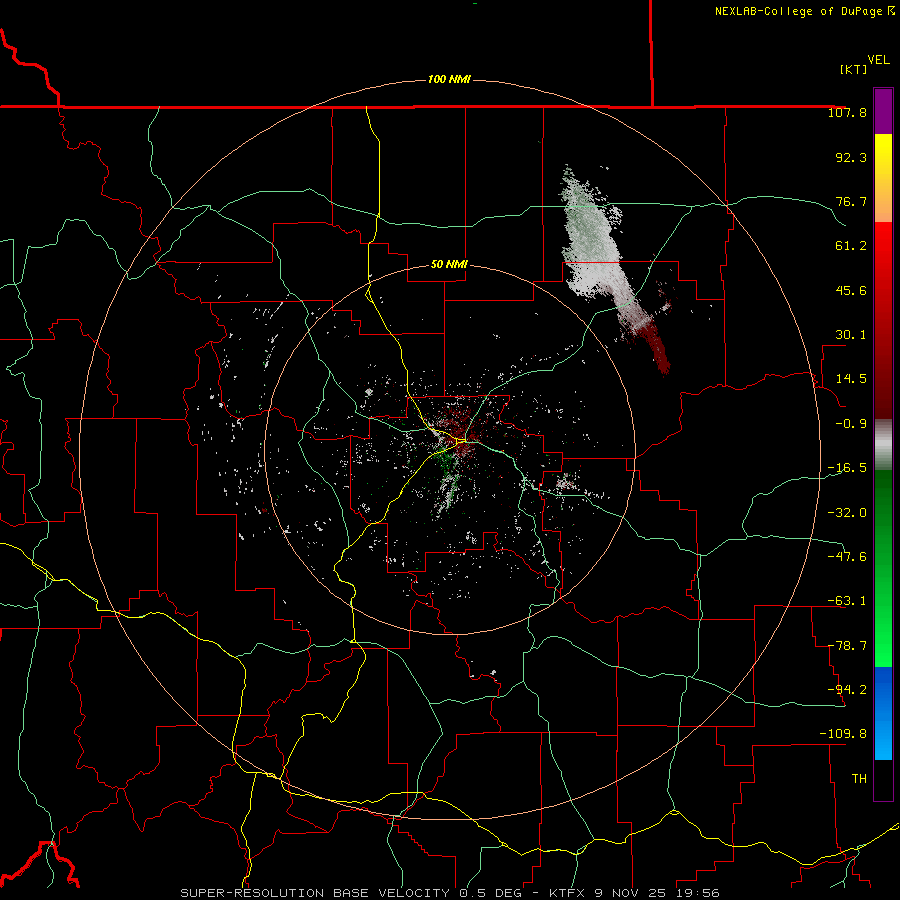Click the -94.2 legend value
Image resolution: width=900 pixels, height=900 pixels.
847,690
